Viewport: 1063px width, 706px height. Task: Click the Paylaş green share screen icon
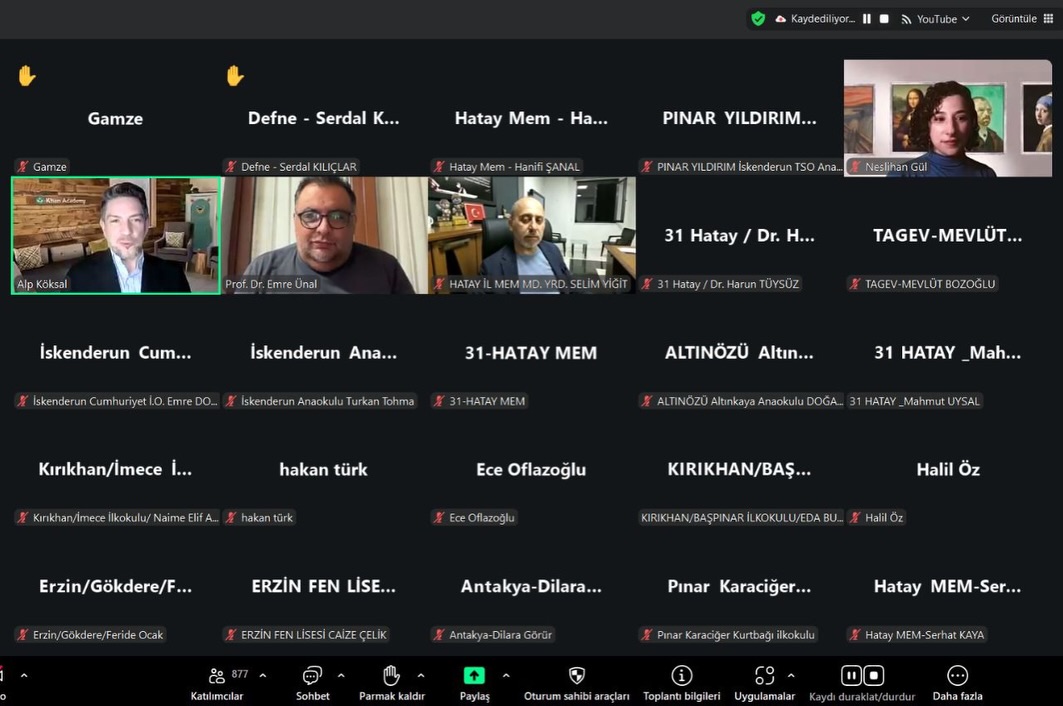pyautogui.click(x=474, y=676)
